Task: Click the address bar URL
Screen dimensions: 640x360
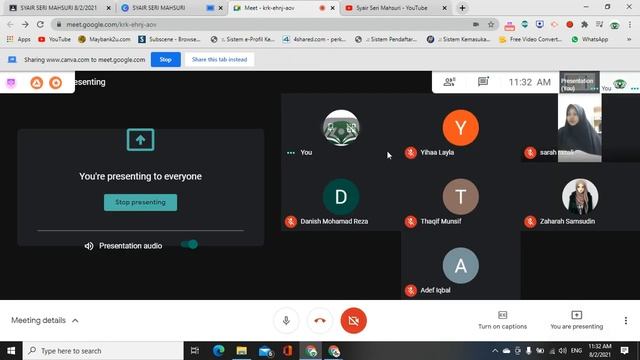Action: (111, 24)
